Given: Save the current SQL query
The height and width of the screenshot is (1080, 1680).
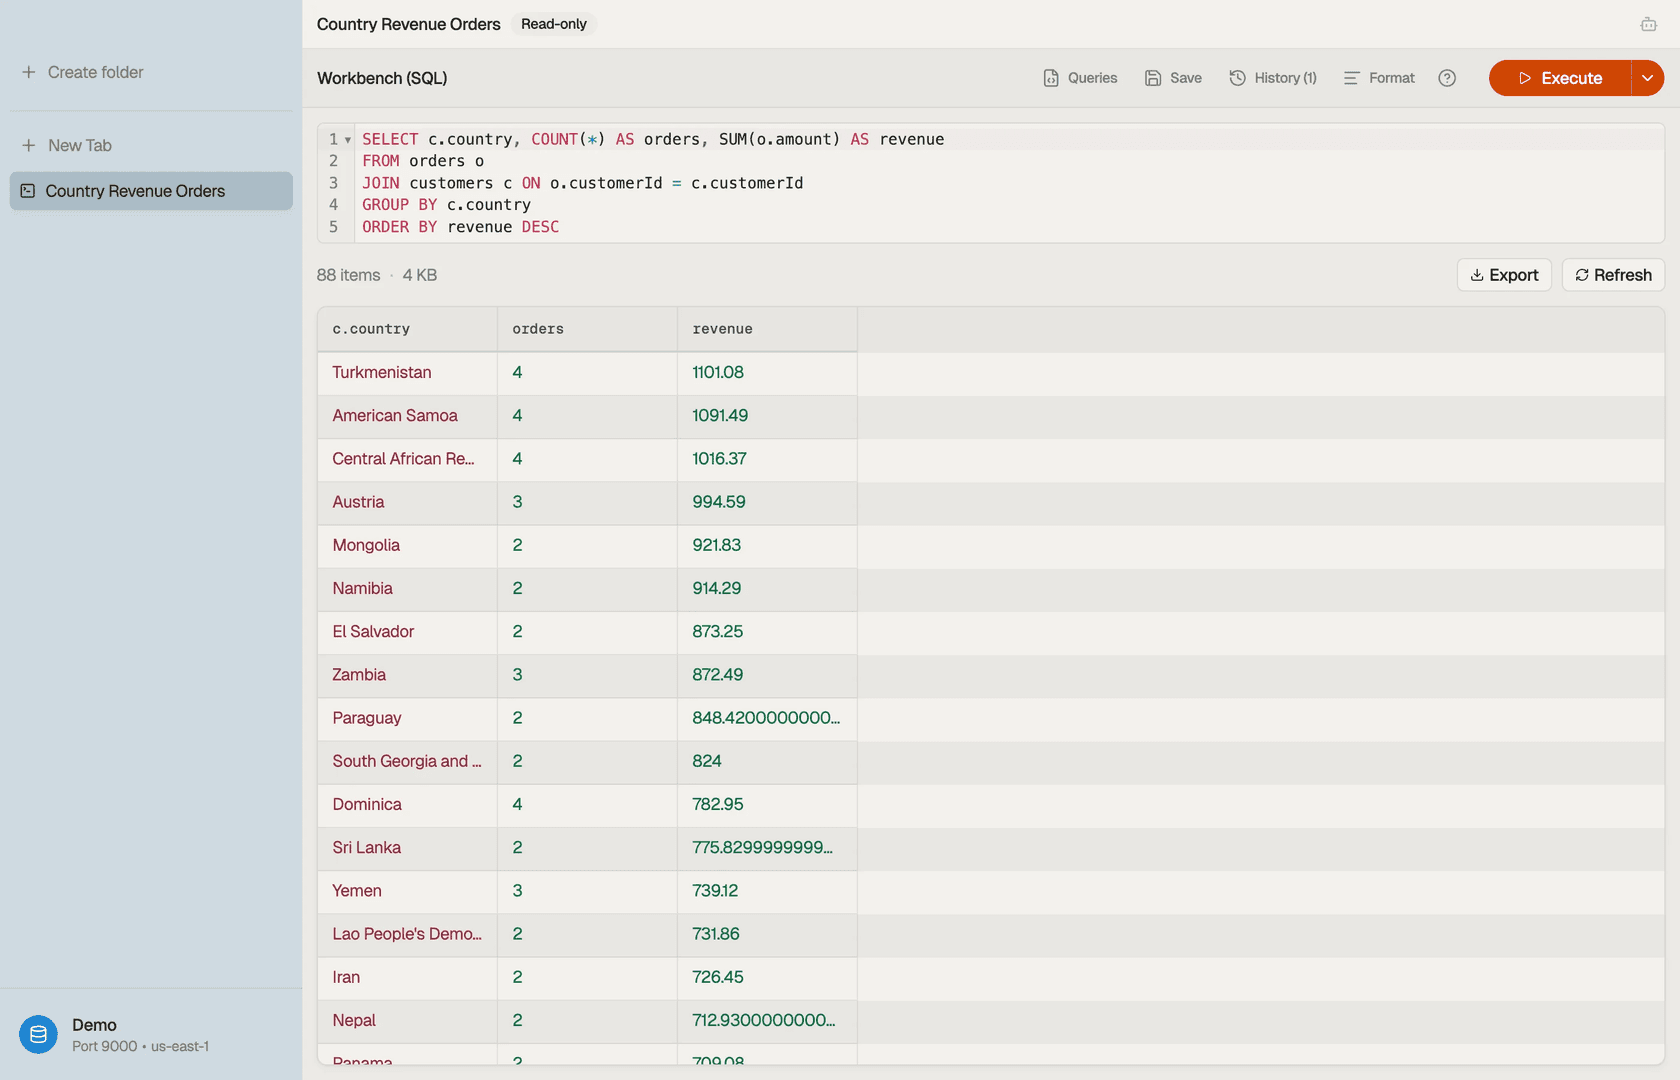Looking at the screenshot, I should pyautogui.click(x=1173, y=78).
